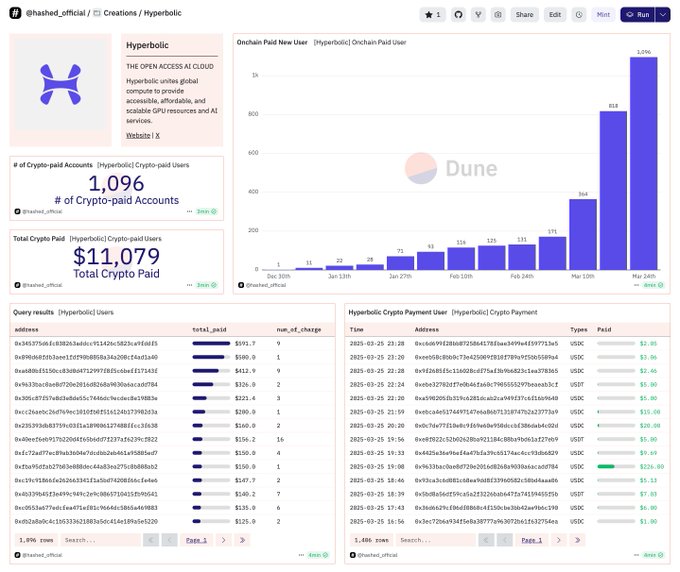Viewport: 680px width, 572px height.
Task: Search the Query results table with 1,096 rows
Action: pyautogui.click(x=101, y=540)
